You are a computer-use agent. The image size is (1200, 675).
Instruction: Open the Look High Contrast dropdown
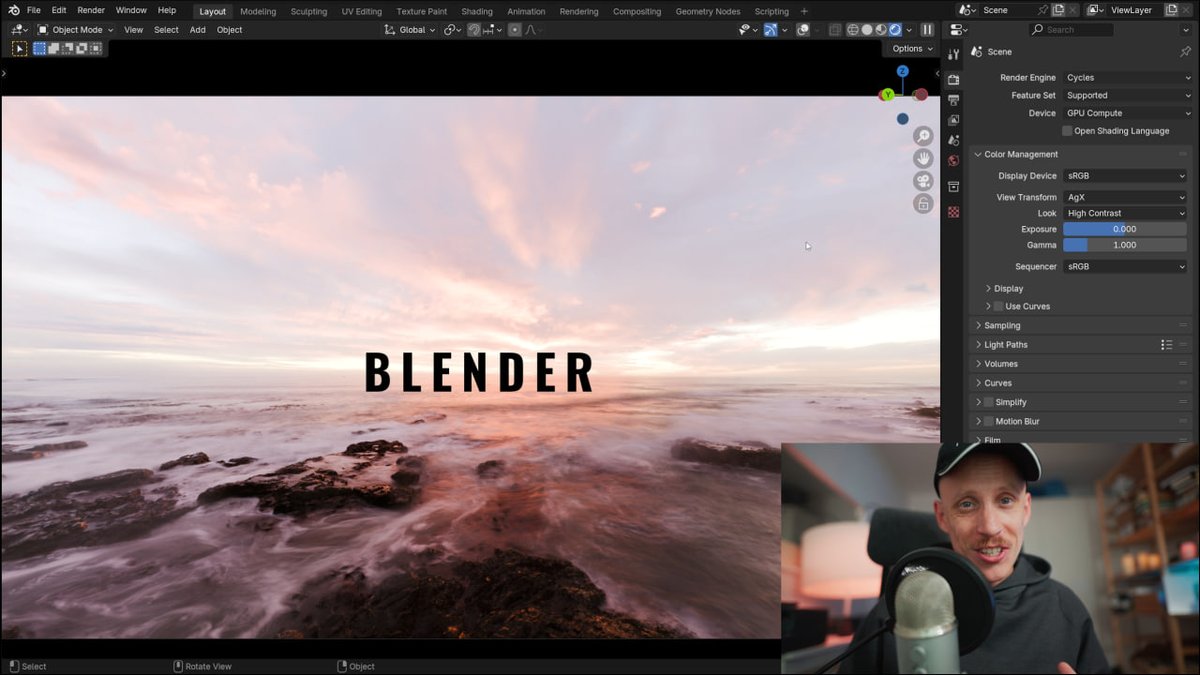tap(1125, 213)
